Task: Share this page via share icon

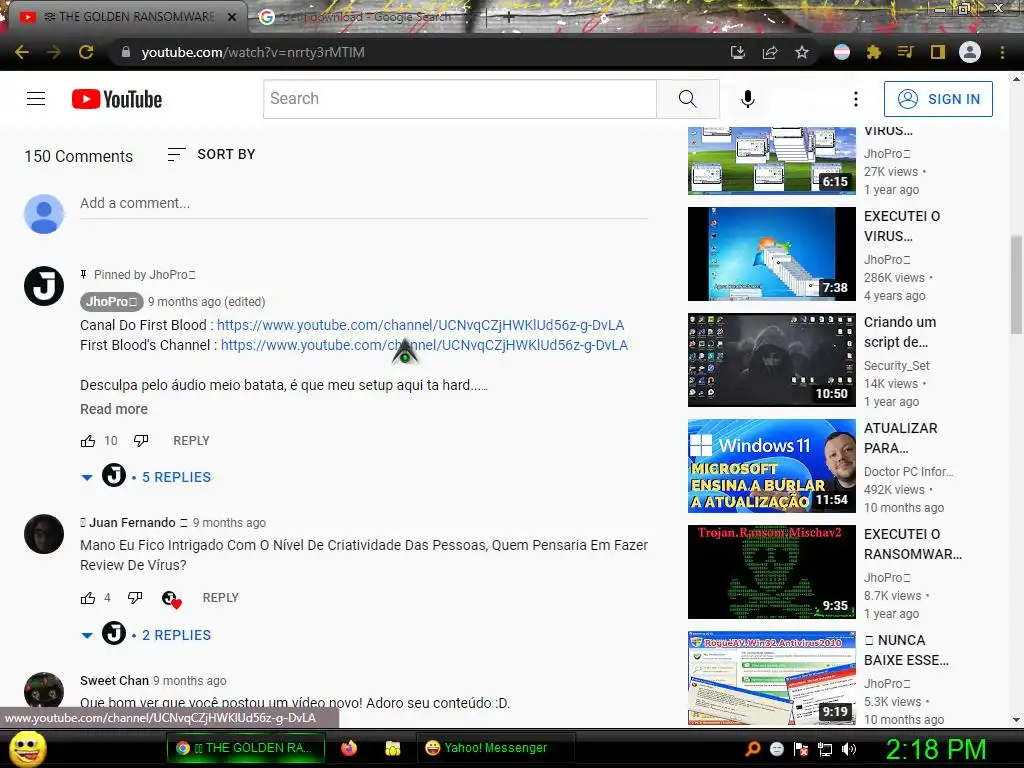Action: coord(770,52)
